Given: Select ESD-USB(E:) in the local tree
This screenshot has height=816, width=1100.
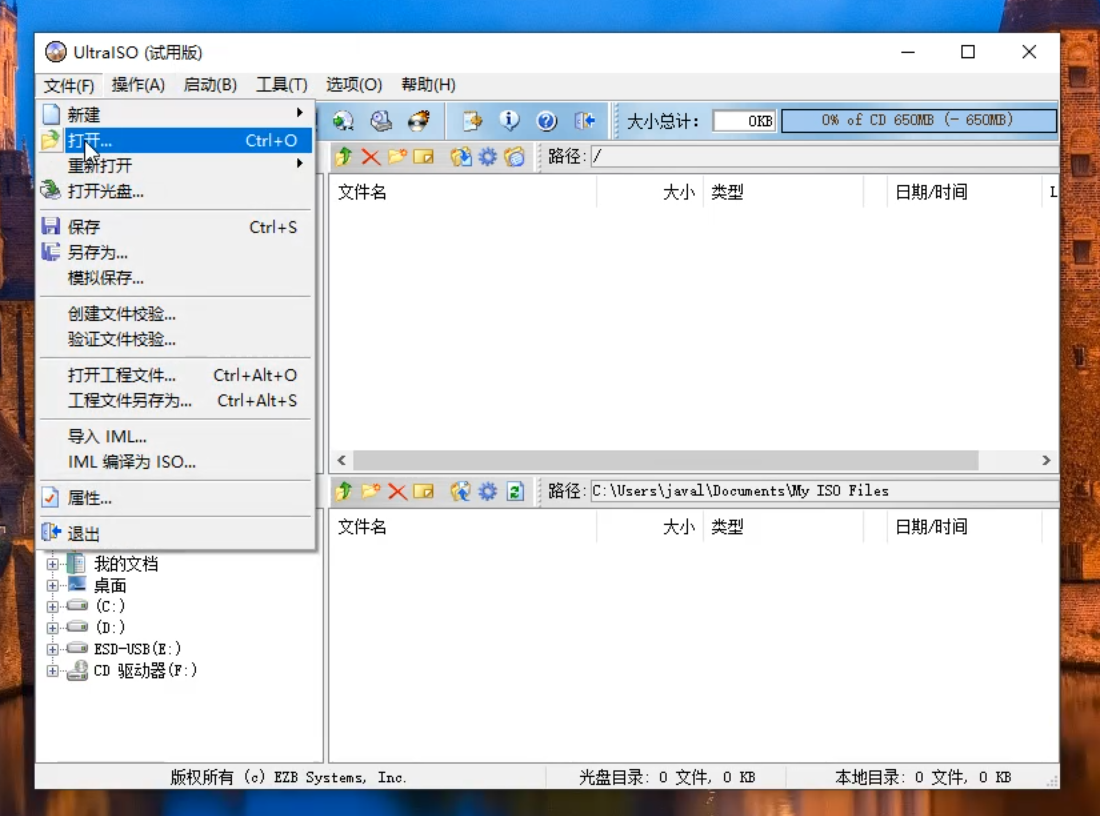Looking at the screenshot, I should [x=137, y=649].
